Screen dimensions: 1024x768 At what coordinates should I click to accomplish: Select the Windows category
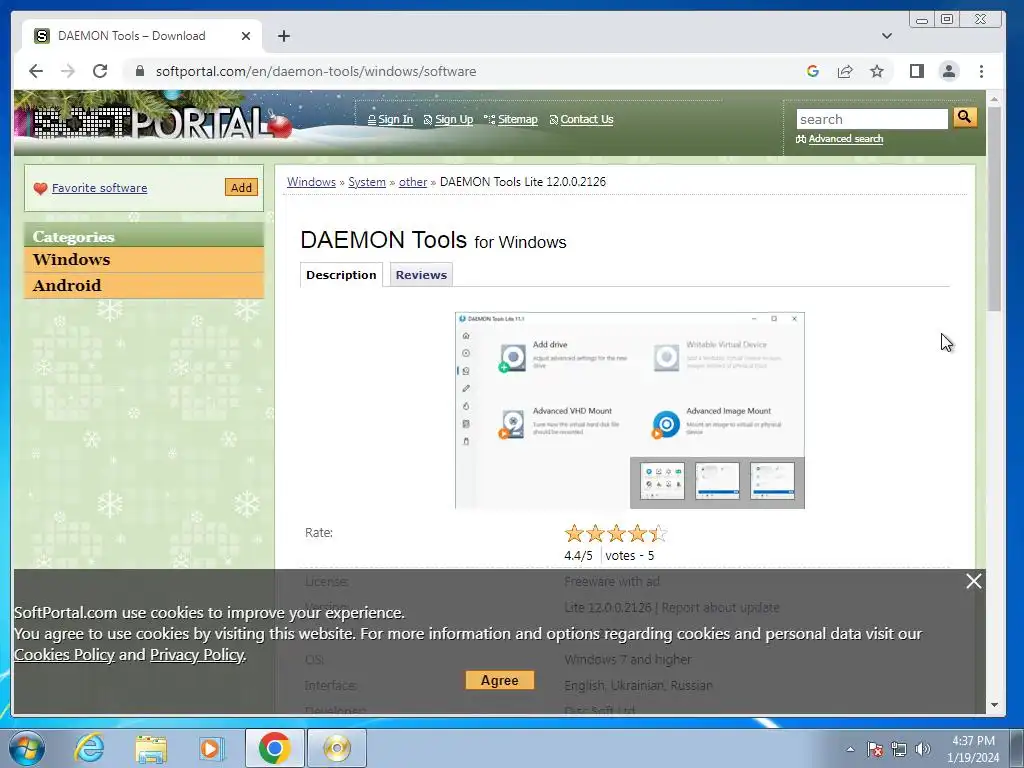click(144, 259)
